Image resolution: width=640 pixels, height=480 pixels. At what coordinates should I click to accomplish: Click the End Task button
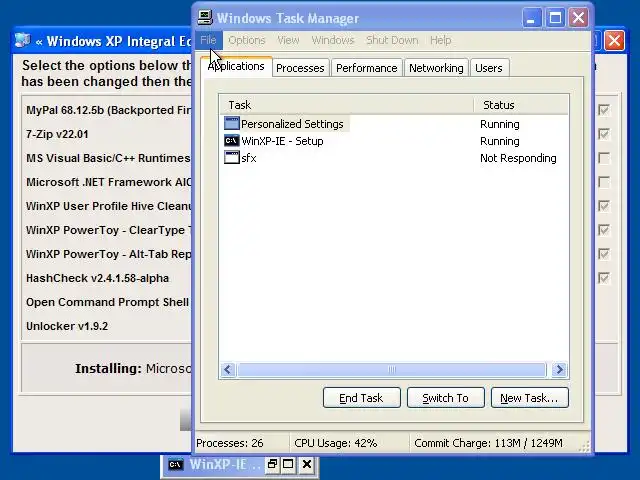coord(362,398)
